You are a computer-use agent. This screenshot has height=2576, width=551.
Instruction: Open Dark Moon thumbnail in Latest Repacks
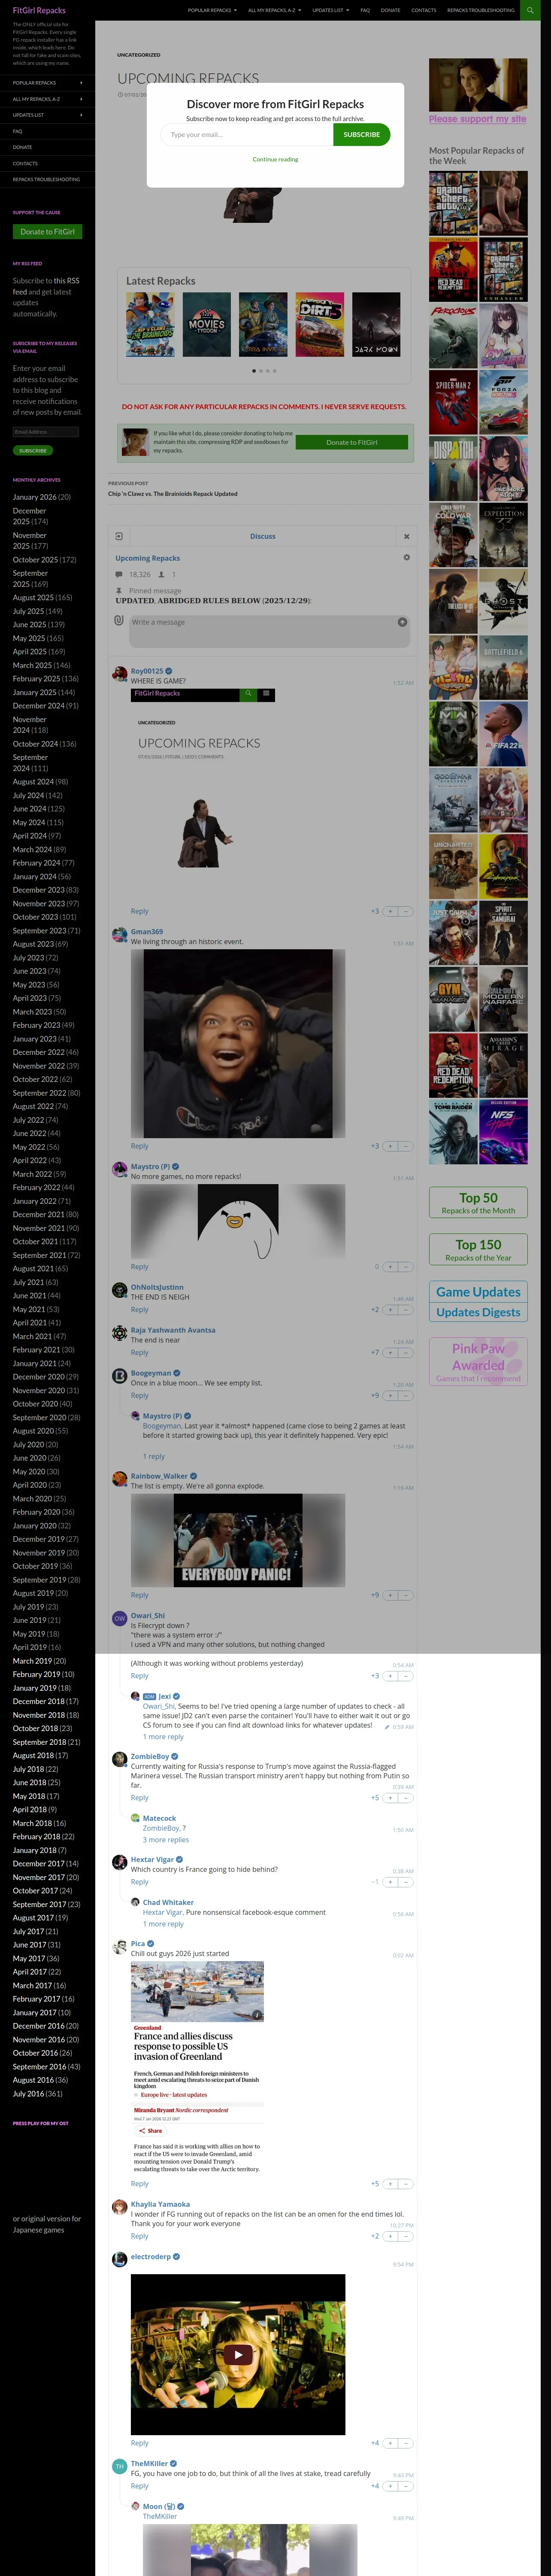coord(376,324)
